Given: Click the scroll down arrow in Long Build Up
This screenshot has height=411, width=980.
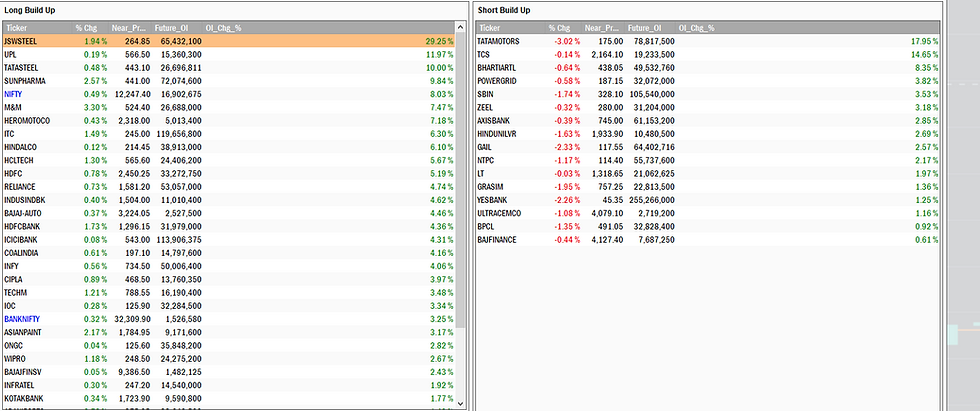Looking at the screenshot, I should coord(461,403).
